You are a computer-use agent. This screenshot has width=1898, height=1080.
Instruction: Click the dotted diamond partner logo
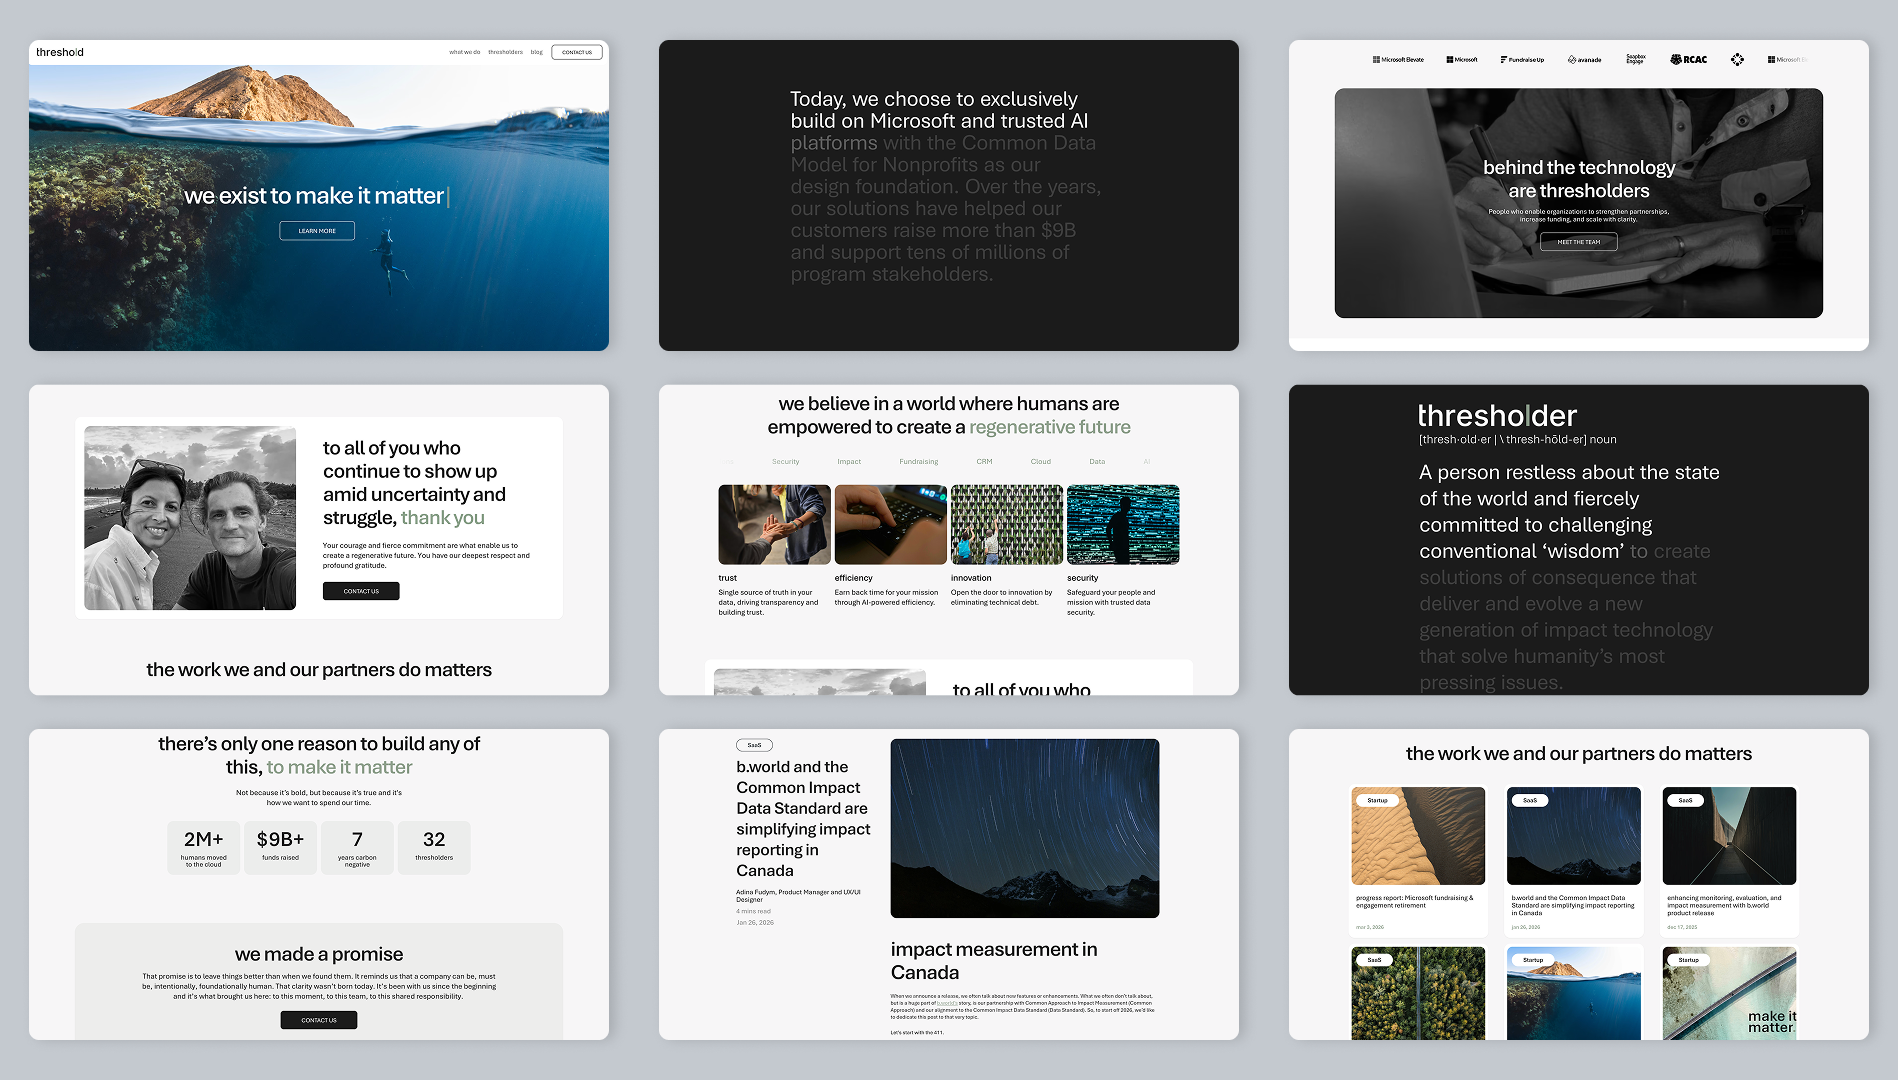[1737, 60]
